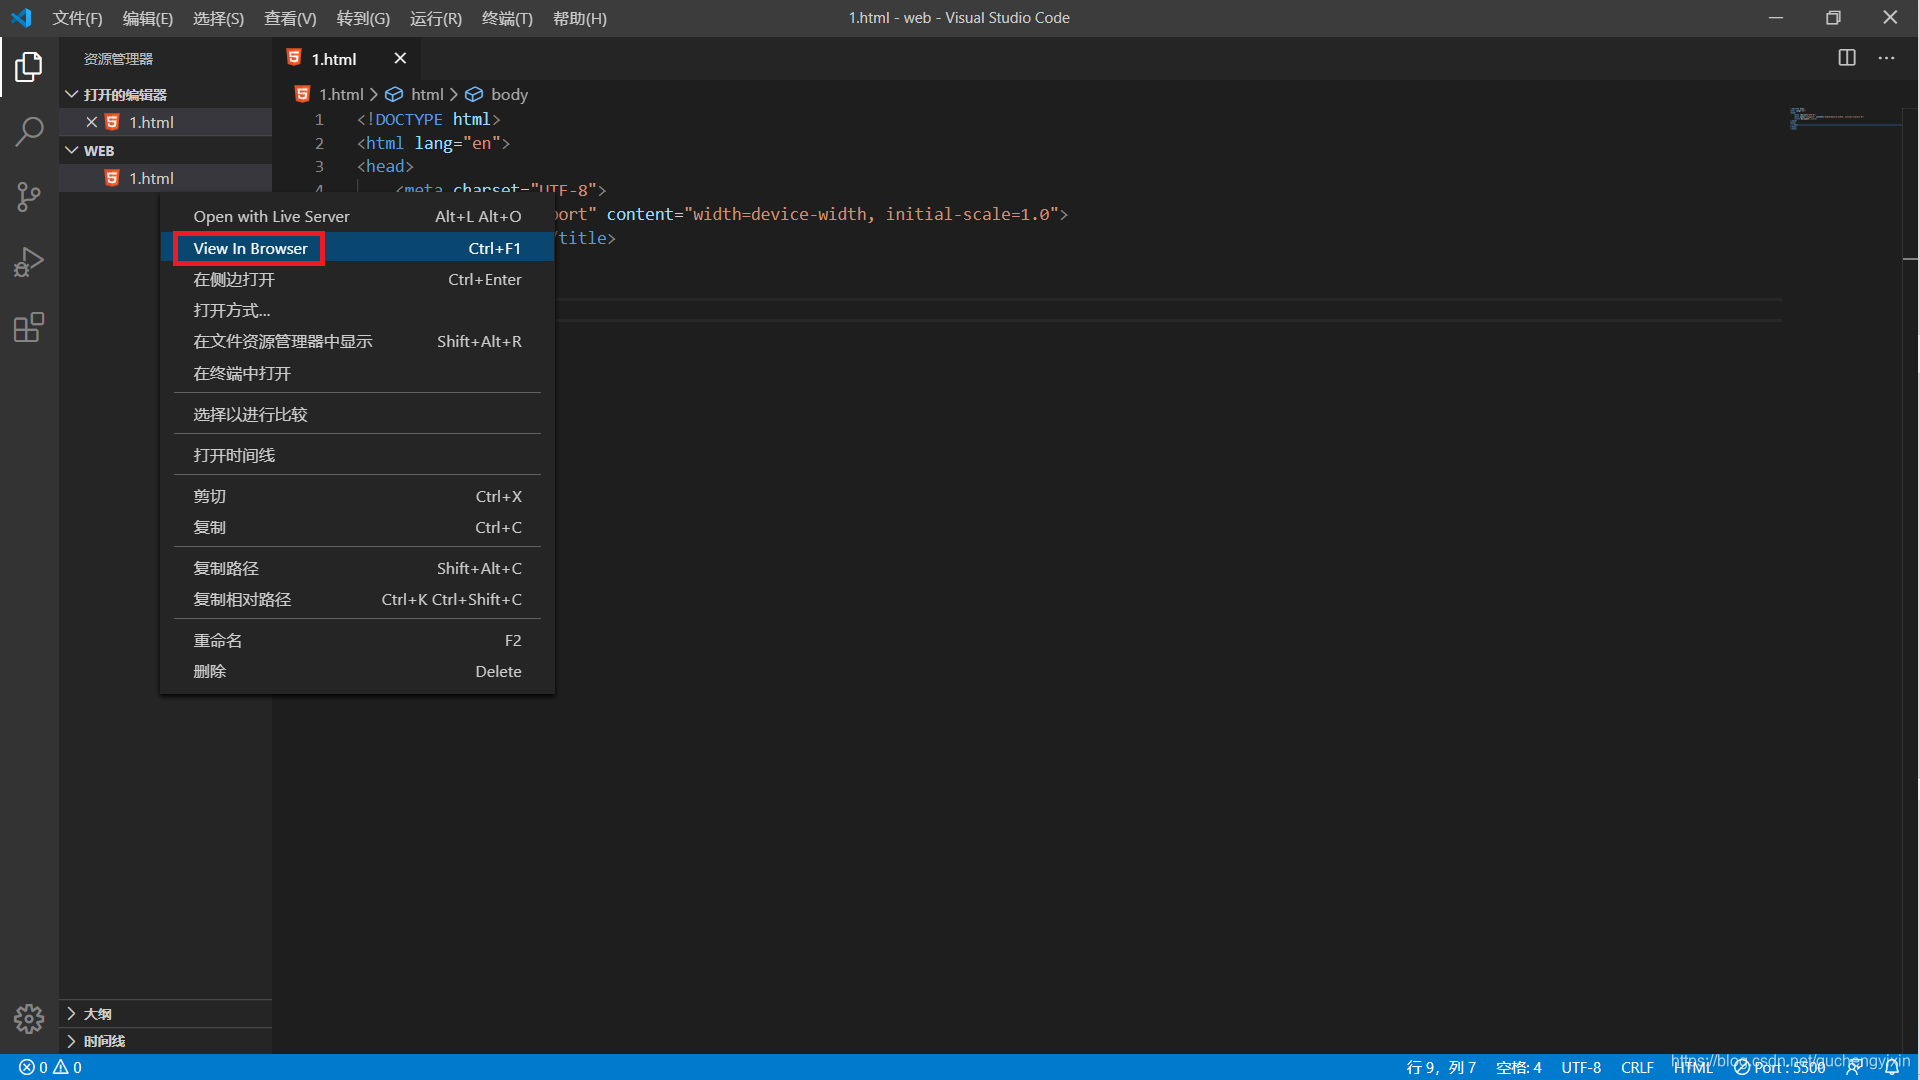
Task: Click the HTML language indicator in status bar
Action: [x=1700, y=1067]
